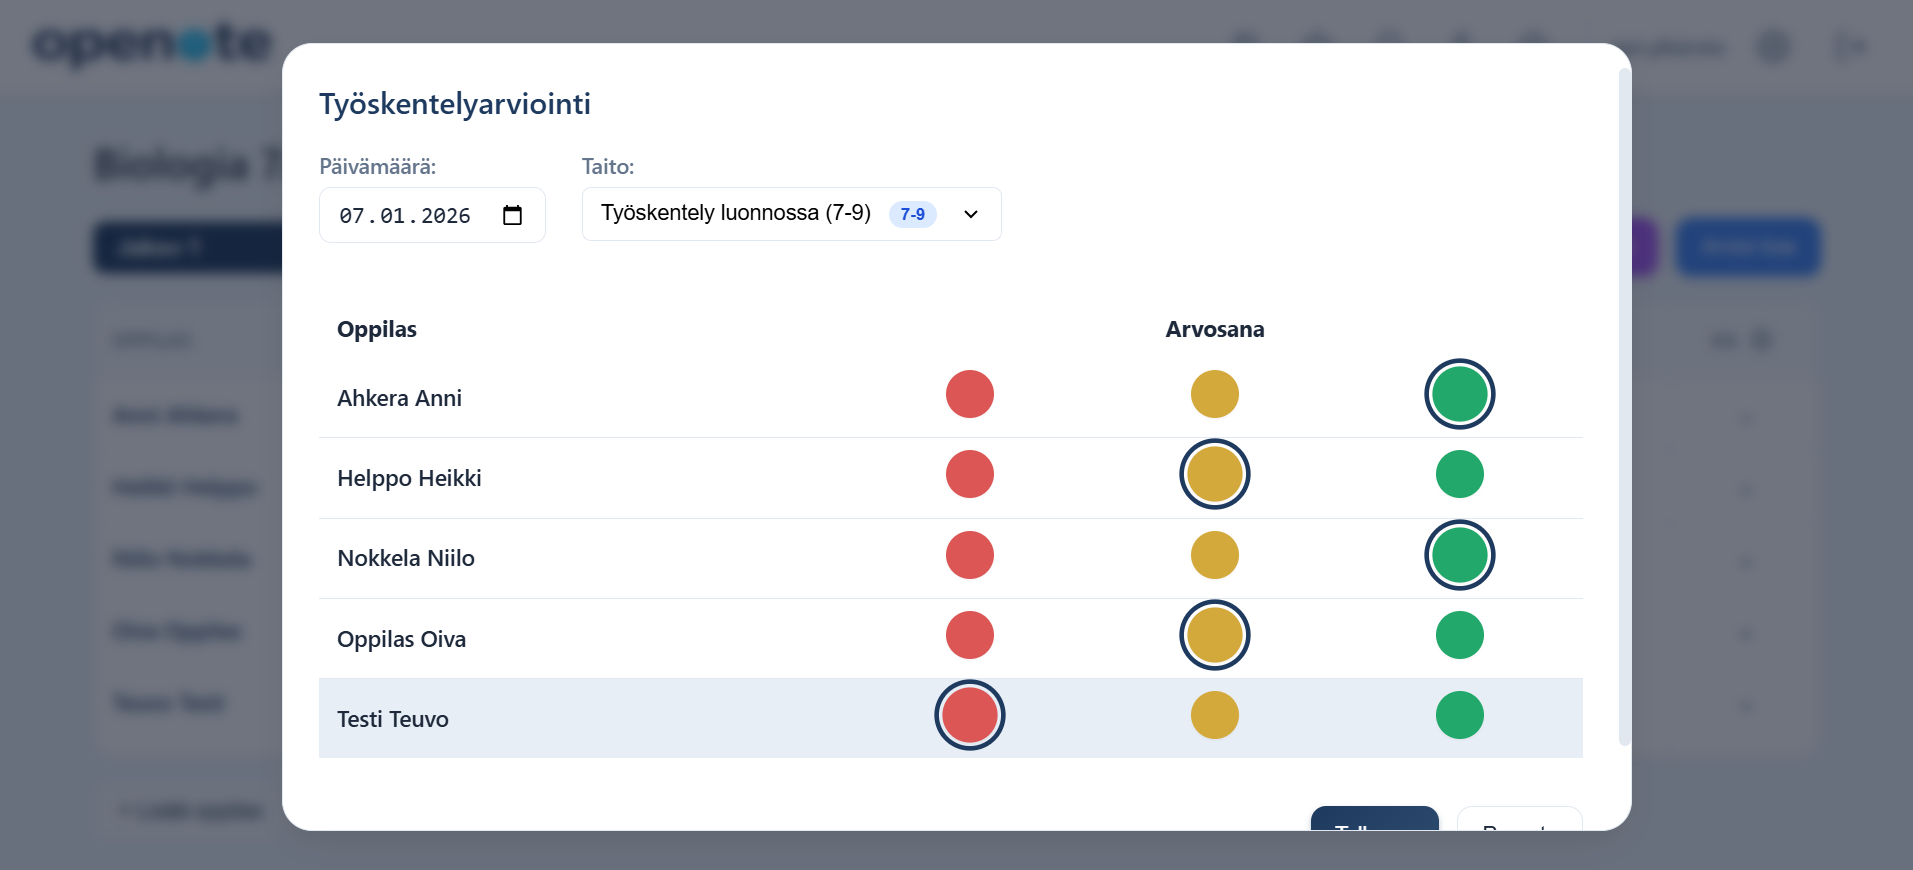Select green rating for Oppilas Oiva
This screenshot has height=870, width=1913.
[1459, 635]
